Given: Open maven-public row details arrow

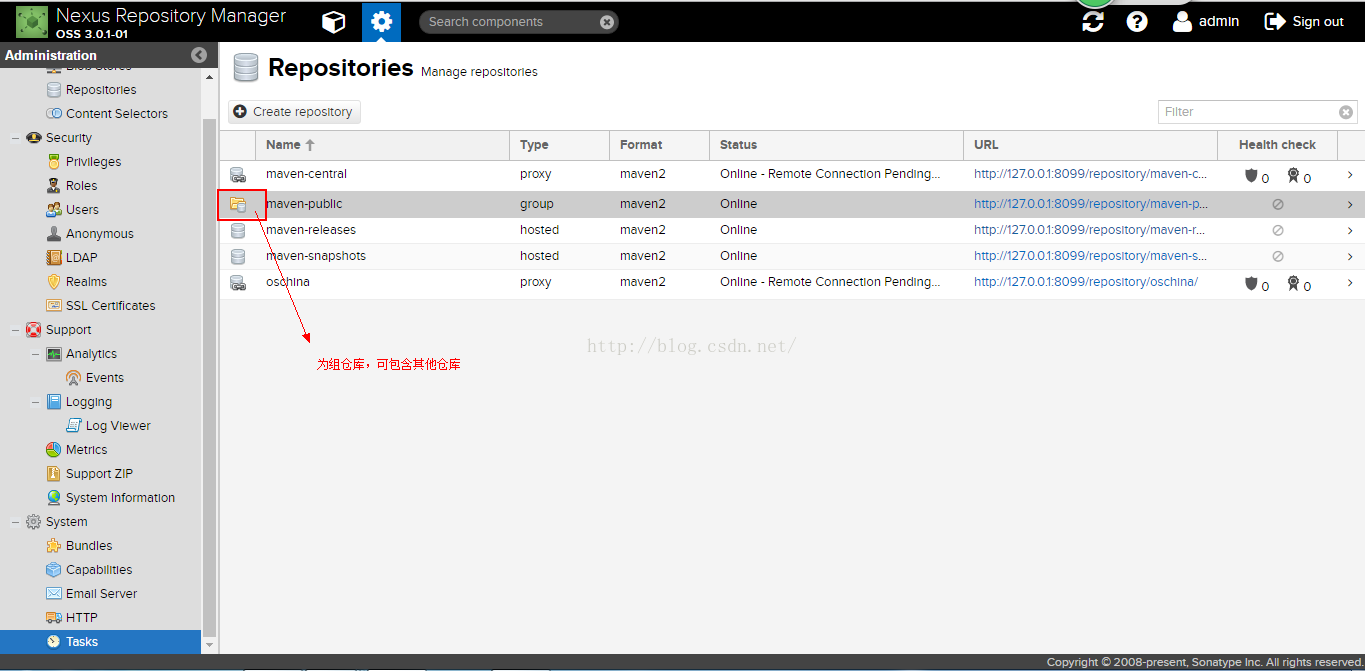Looking at the screenshot, I should pos(1350,205).
